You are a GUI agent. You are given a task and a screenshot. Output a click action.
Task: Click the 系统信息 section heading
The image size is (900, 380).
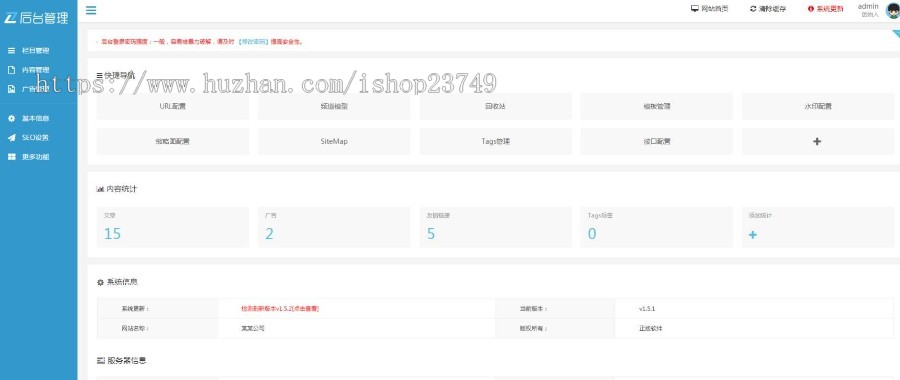click(x=117, y=282)
